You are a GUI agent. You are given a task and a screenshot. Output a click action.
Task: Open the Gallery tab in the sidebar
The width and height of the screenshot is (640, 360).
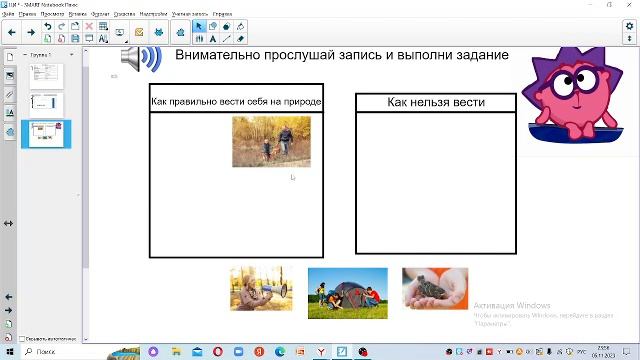tap(10, 76)
